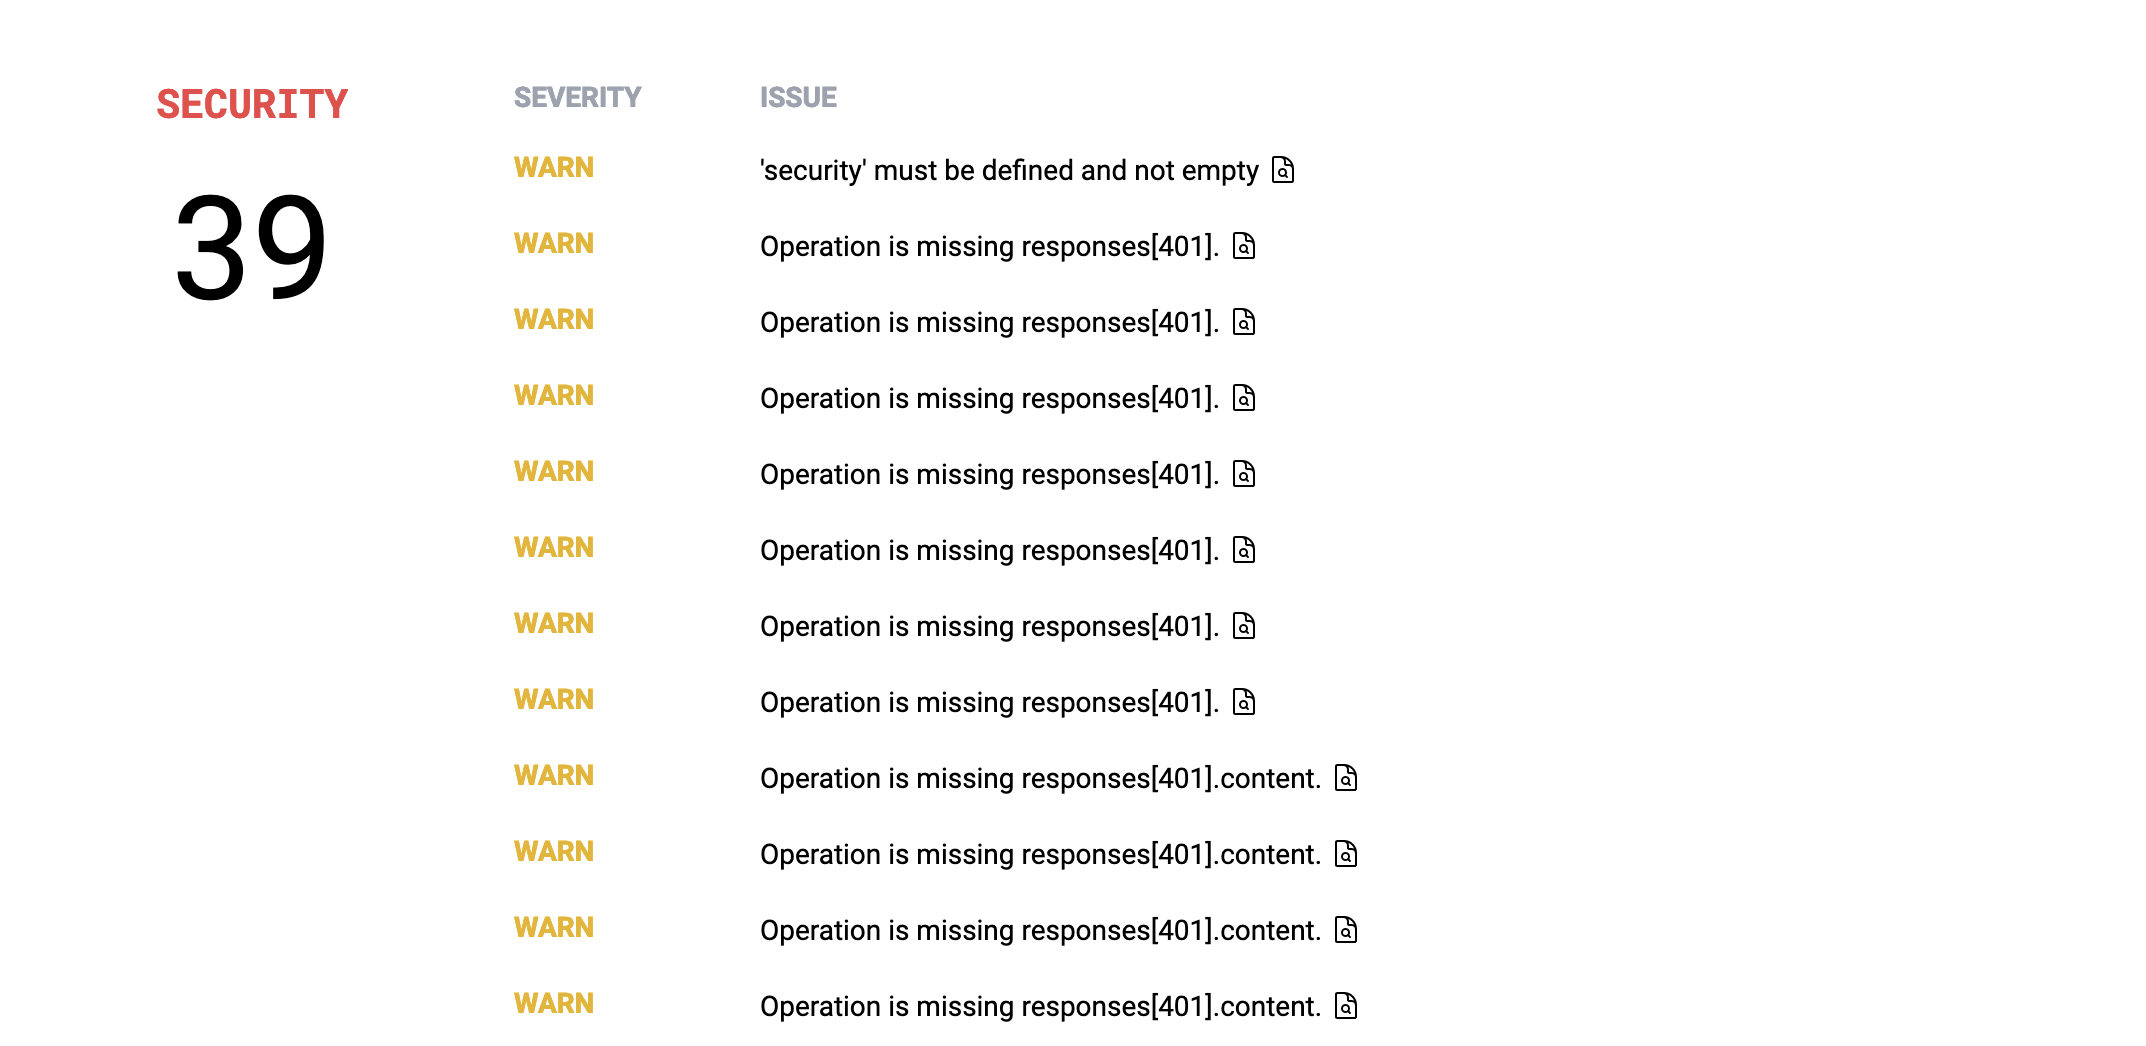Viewport: 2146px width, 1046px height.
Task: Click file-search icon on seventh responses[401] issue
Action: (x=1244, y=702)
